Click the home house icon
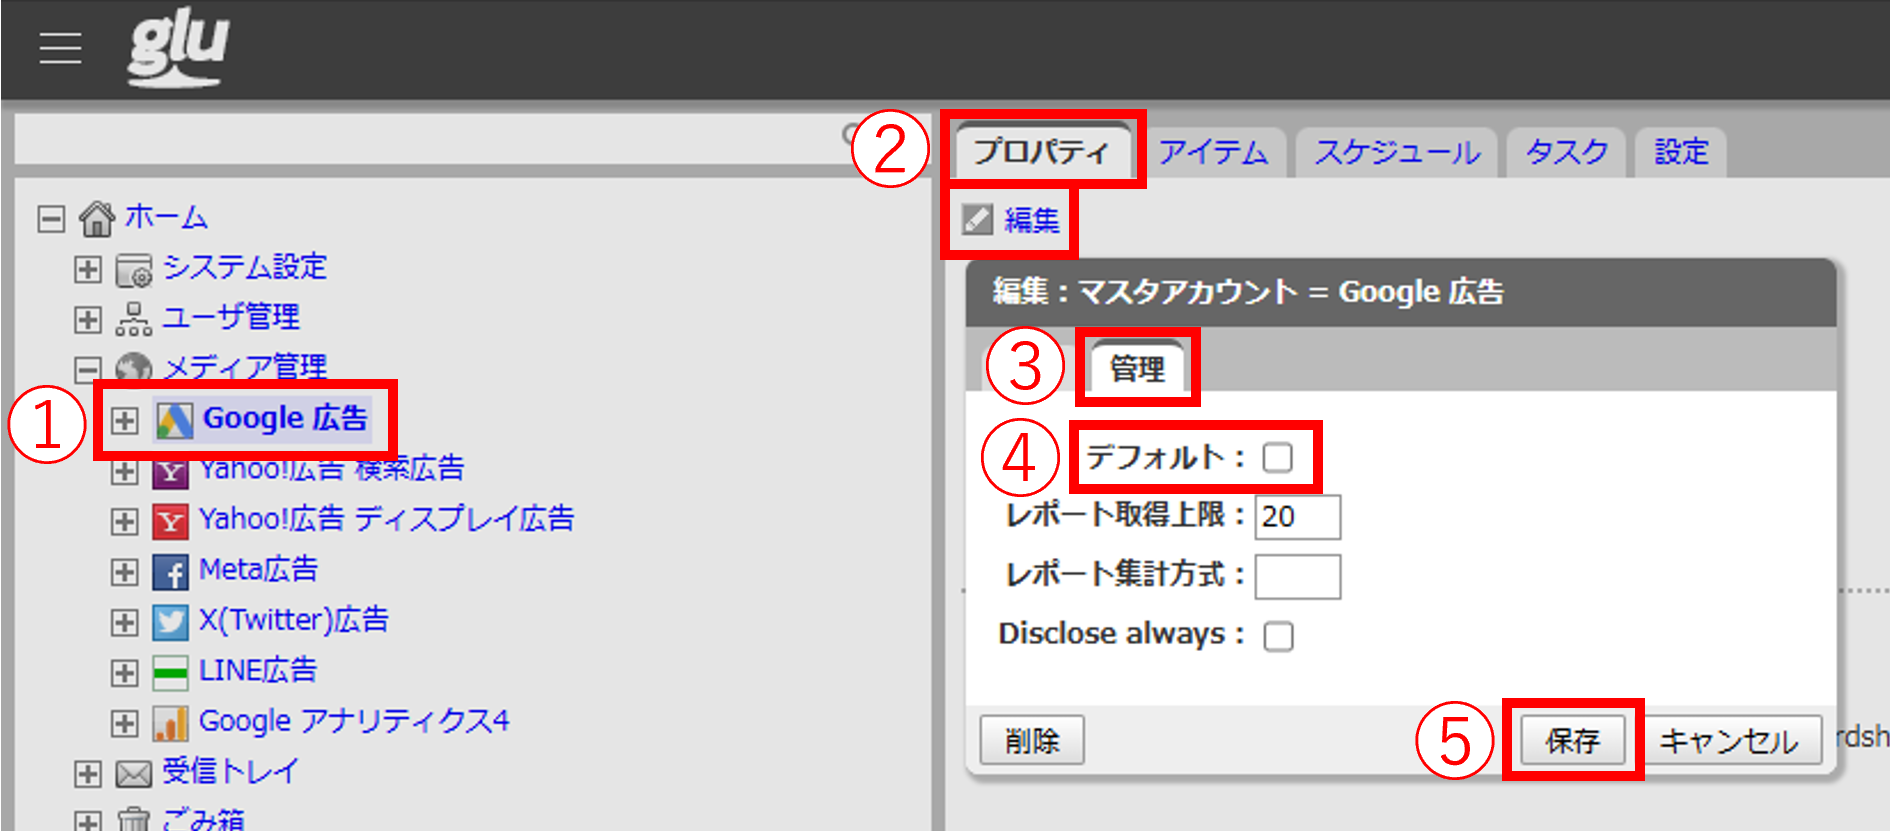The width and height of the screenshot is (1890, 833). tap(97, 218)
